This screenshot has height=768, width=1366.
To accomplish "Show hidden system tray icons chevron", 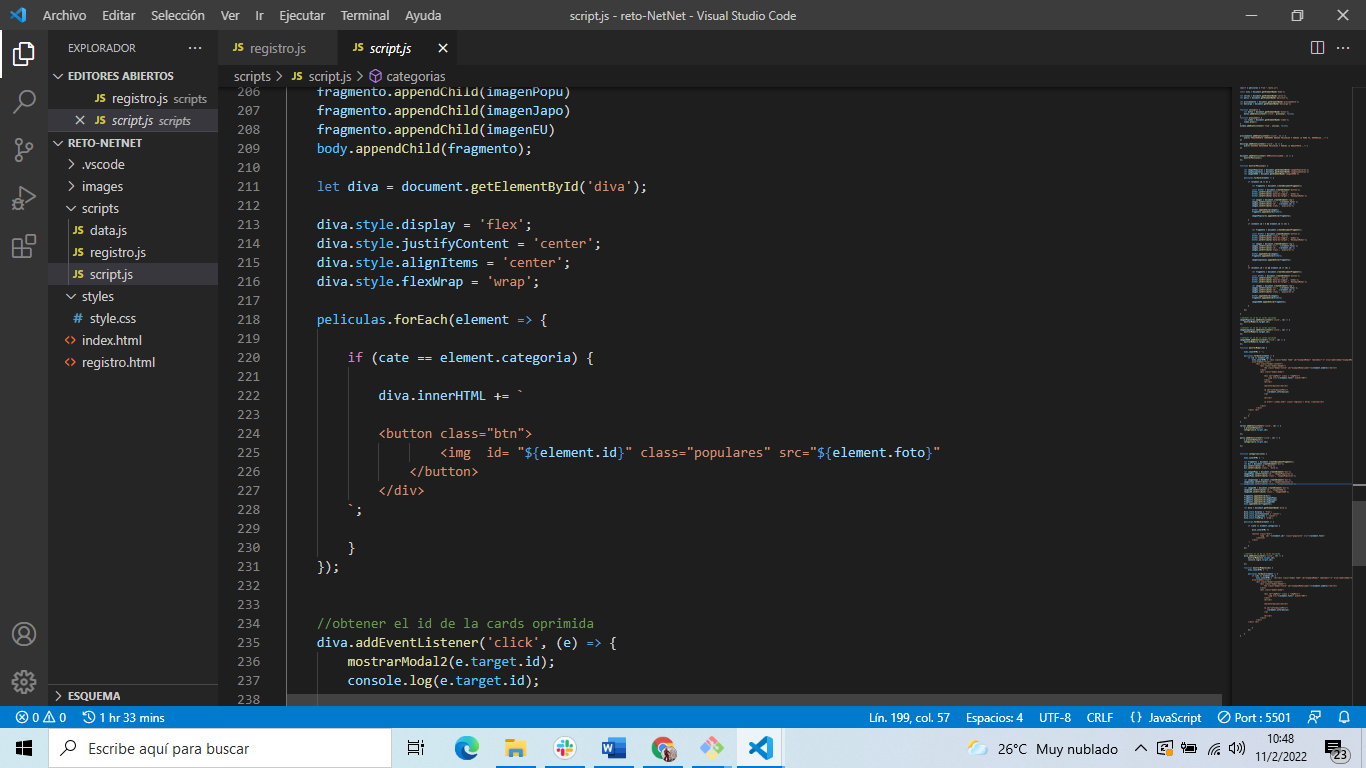I will (1140, 748).
